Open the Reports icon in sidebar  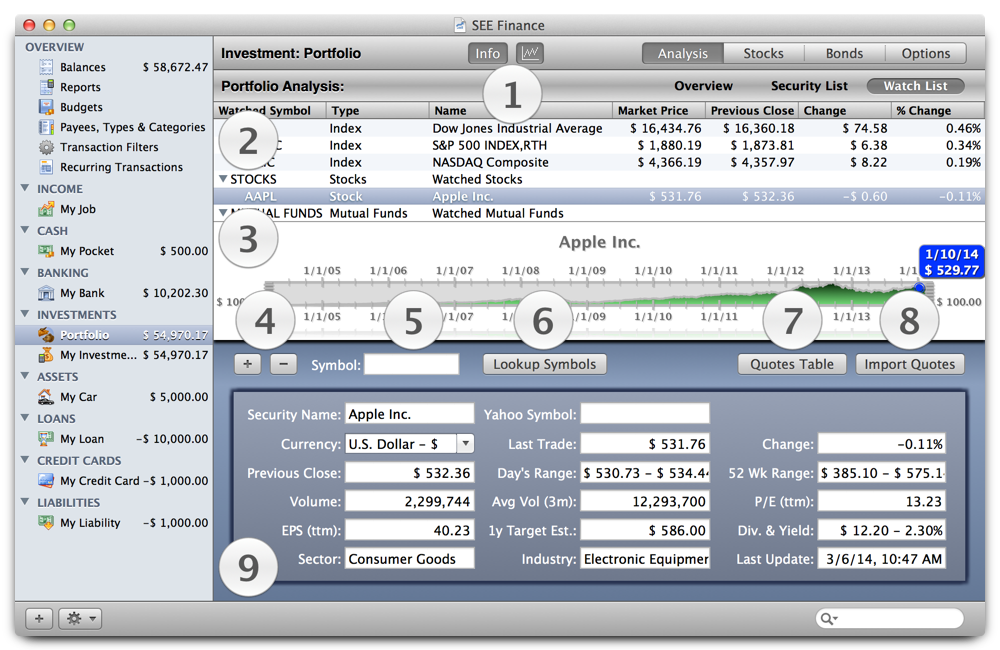46,87
